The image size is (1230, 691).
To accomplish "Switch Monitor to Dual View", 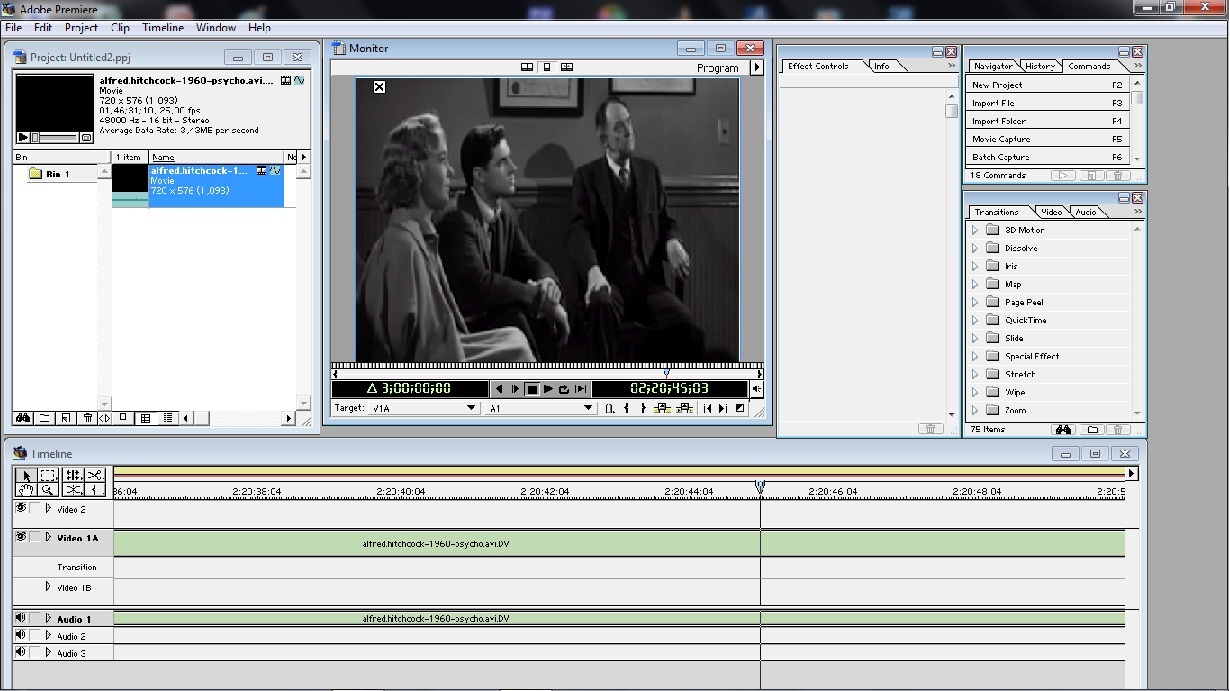I will pyautogui.click(x=527, y=67).
